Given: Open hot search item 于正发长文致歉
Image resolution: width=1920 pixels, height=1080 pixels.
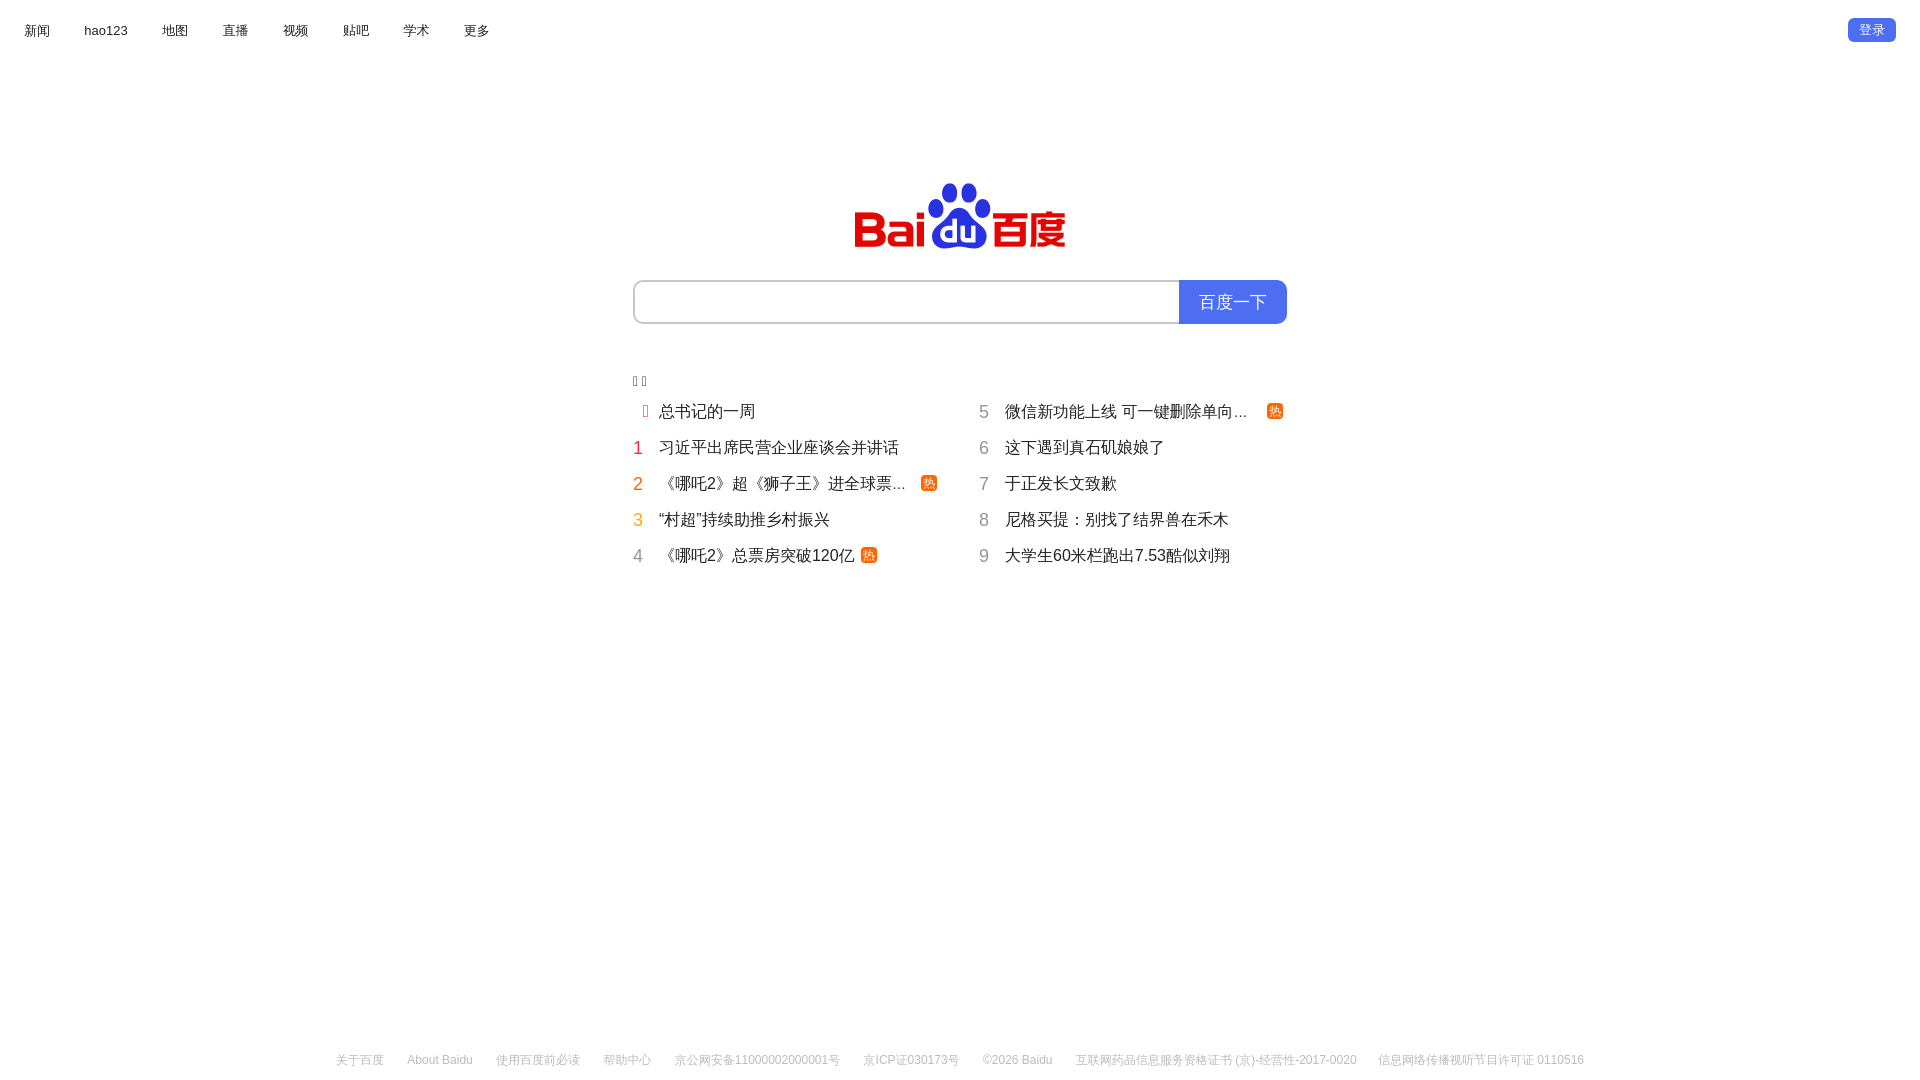Looking at the screenshot, I should pyautogui.click(x=1060, y=484).
